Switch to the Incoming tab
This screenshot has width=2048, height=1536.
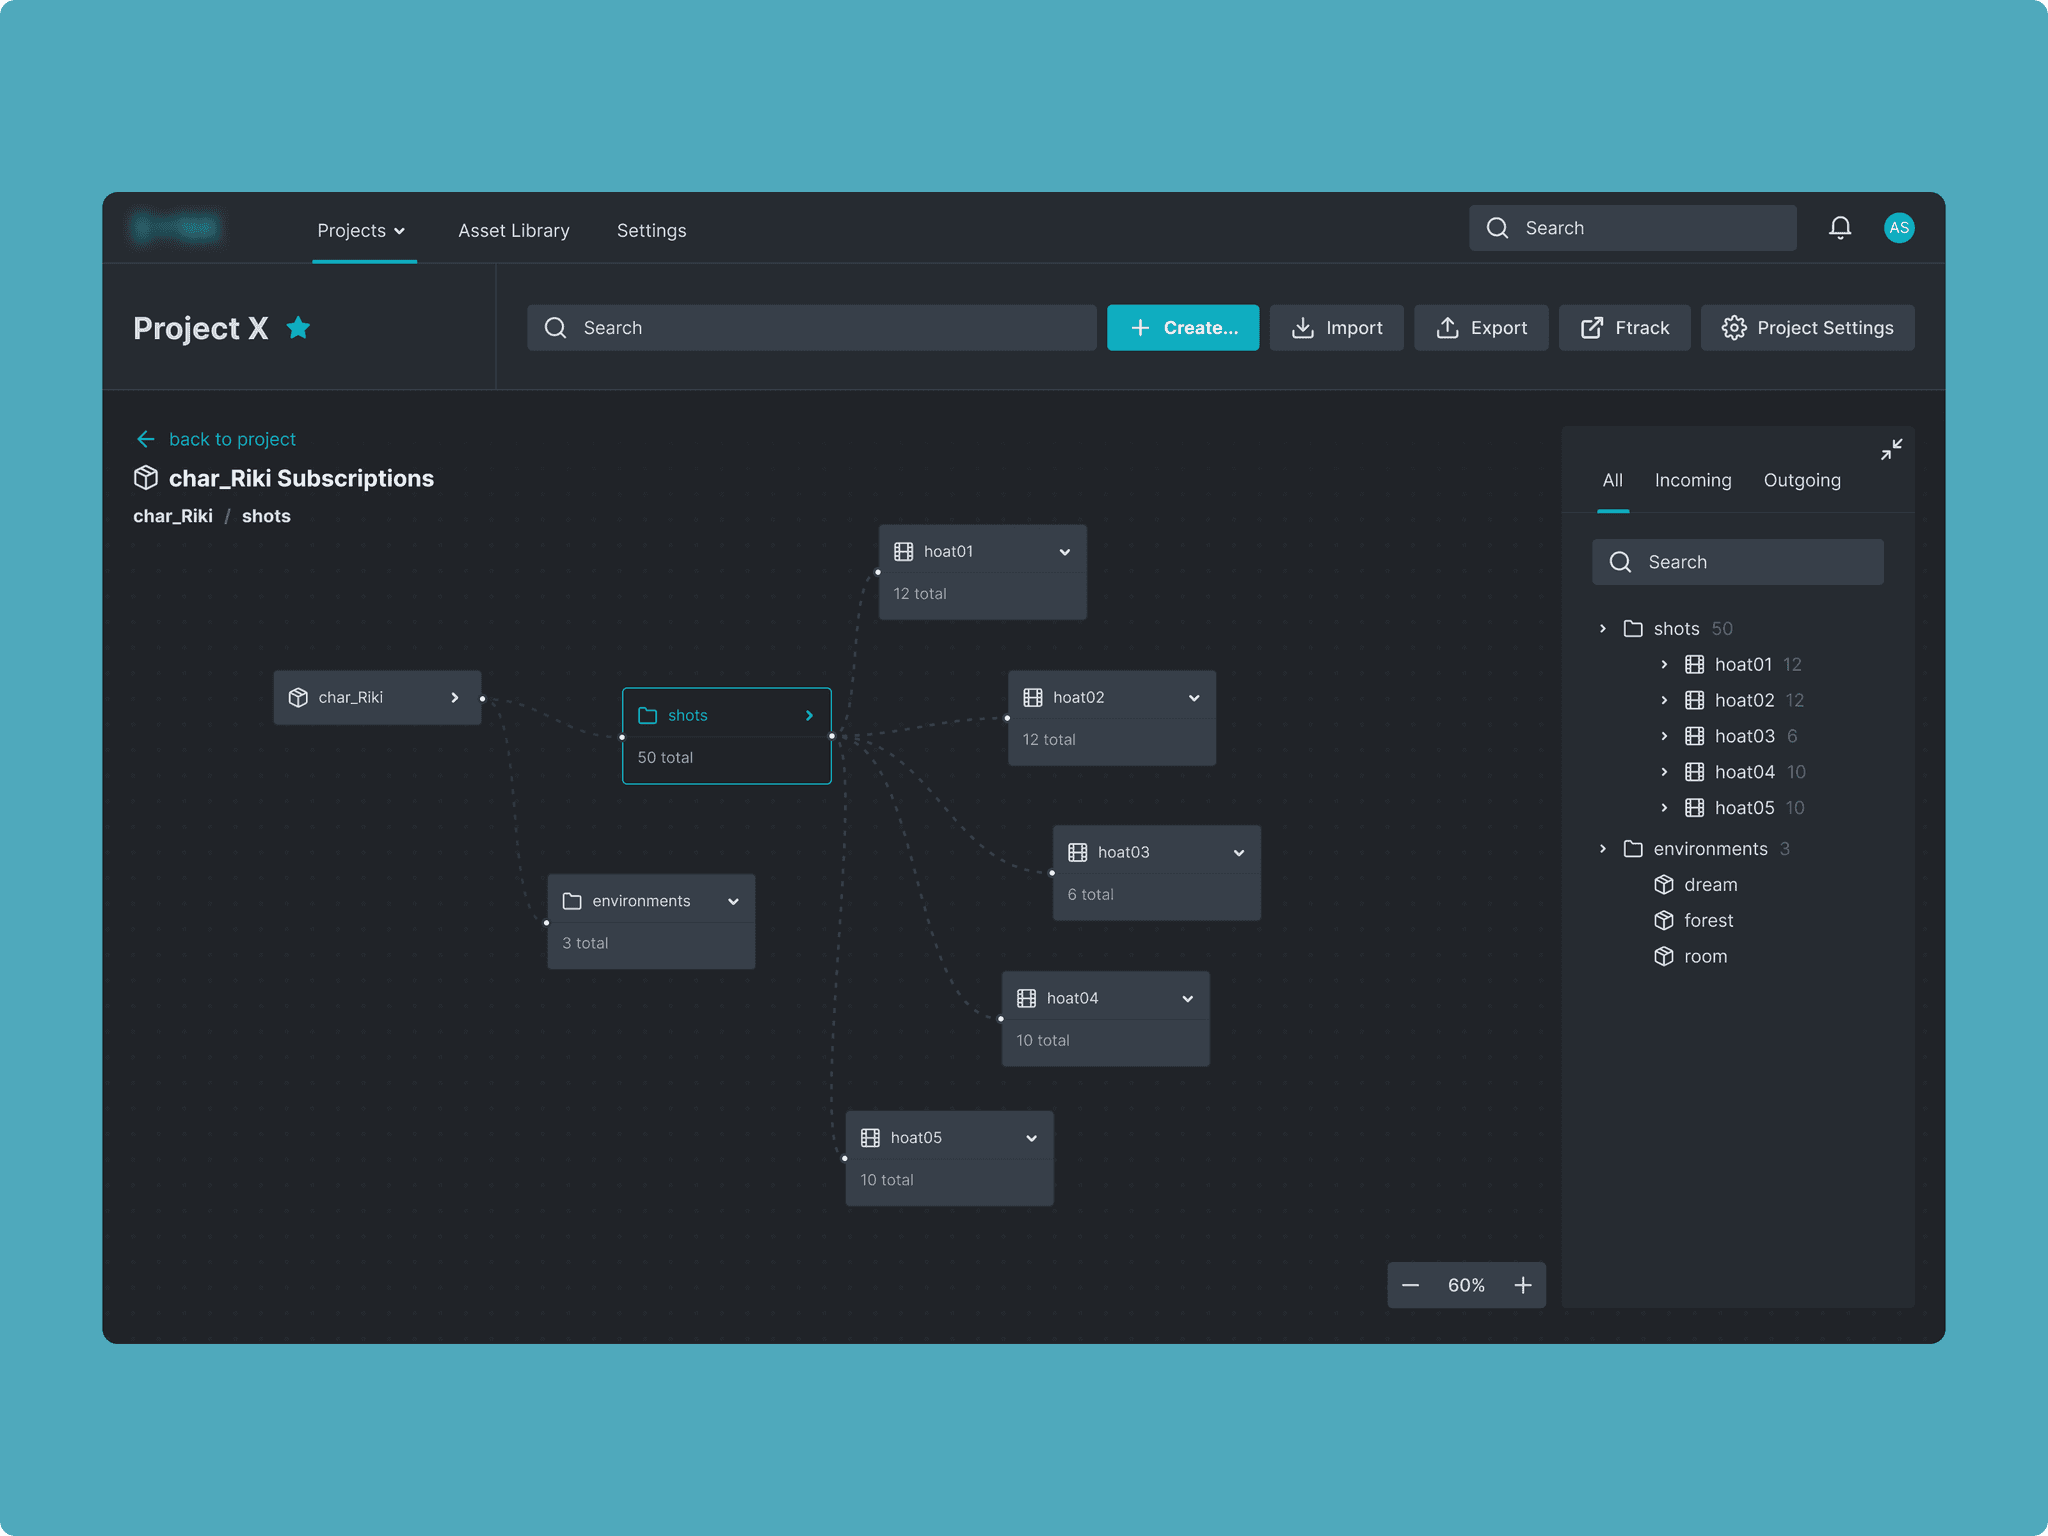(1692, 480)
